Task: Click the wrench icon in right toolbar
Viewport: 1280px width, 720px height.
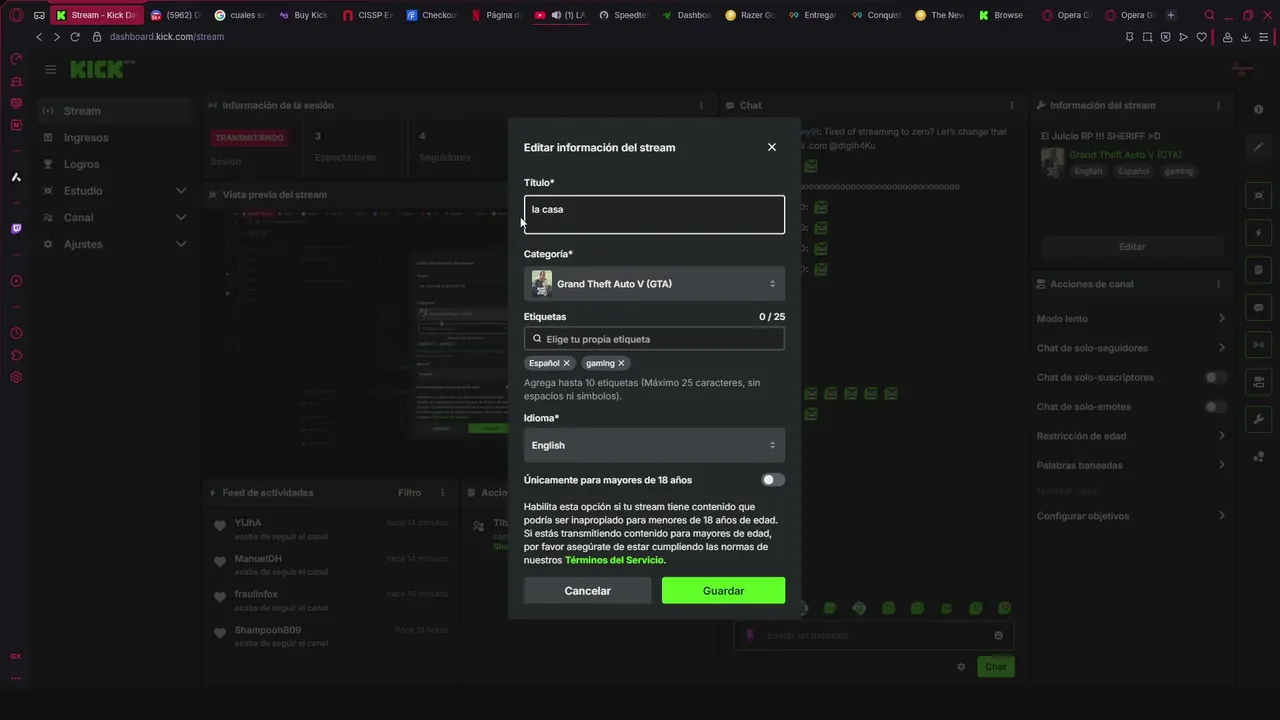Action: pos(1259,419)
